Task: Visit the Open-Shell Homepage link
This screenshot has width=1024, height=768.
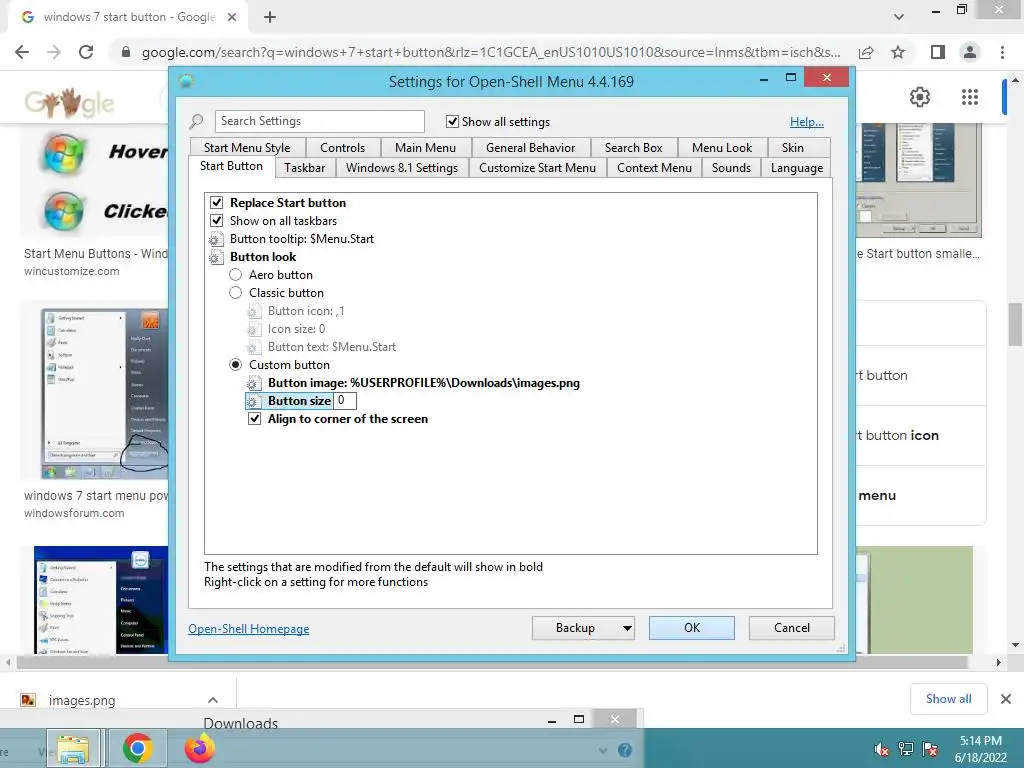Action: (x=249, y=629)
